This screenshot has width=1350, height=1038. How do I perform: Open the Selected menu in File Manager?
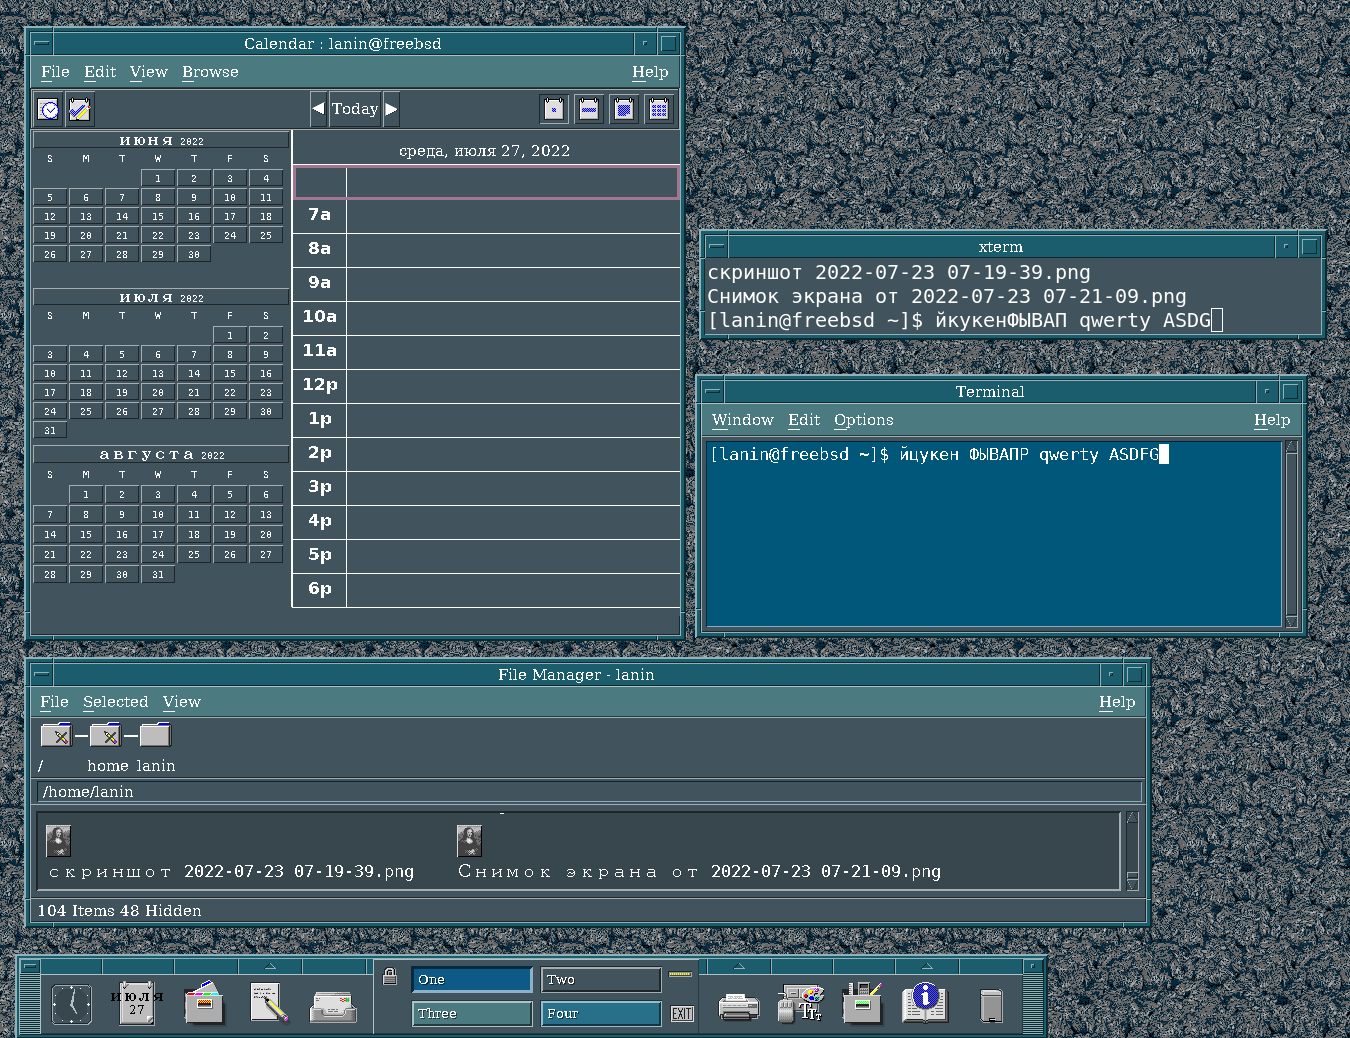pyautogui.click(x=115, y=702)
